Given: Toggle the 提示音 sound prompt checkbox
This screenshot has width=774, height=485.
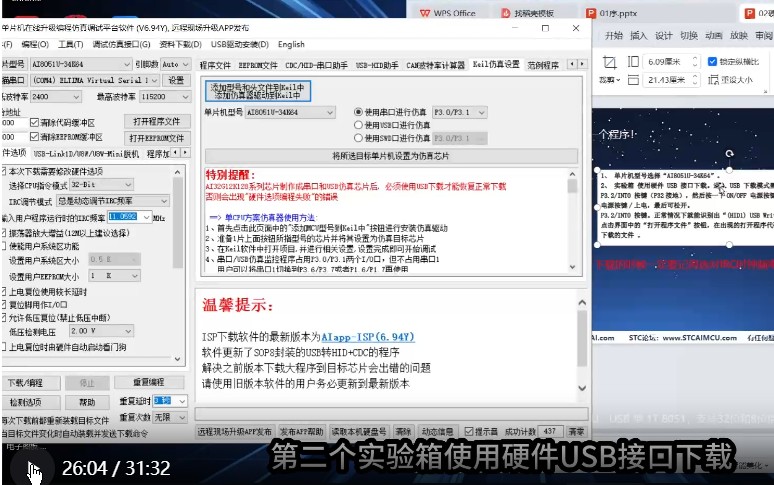Looking at the screenshot, I should 469,431.
